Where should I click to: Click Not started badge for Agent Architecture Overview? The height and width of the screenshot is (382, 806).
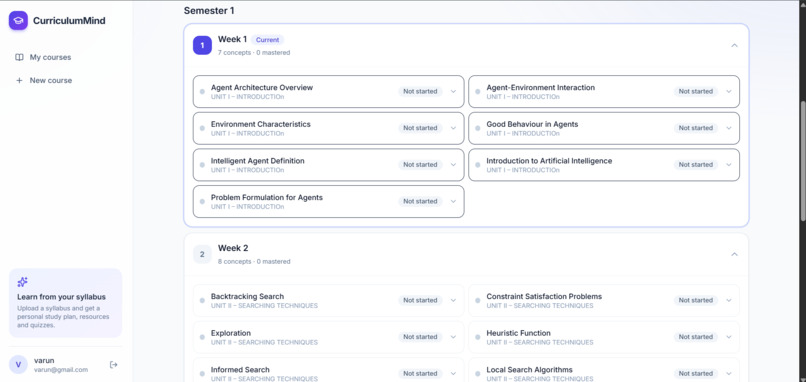[x=420, y=92]
